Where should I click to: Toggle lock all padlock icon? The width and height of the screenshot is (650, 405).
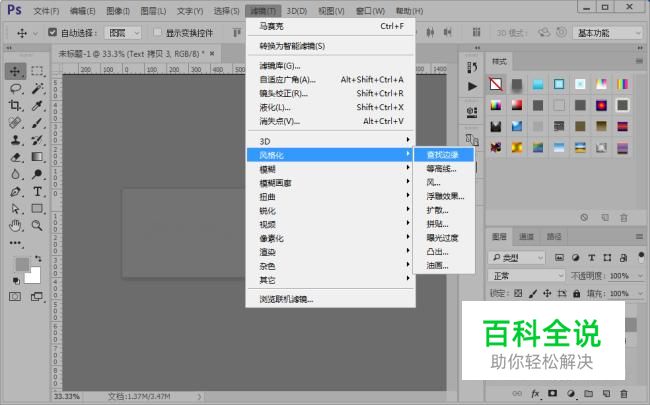[576, 293]
